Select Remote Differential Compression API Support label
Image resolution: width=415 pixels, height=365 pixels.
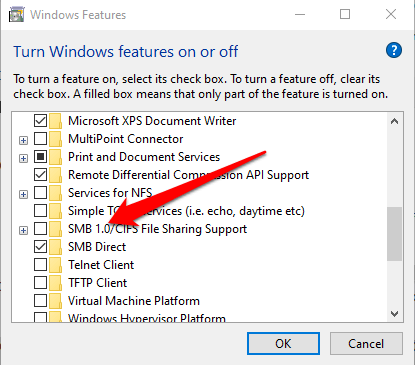pos(188,175)
